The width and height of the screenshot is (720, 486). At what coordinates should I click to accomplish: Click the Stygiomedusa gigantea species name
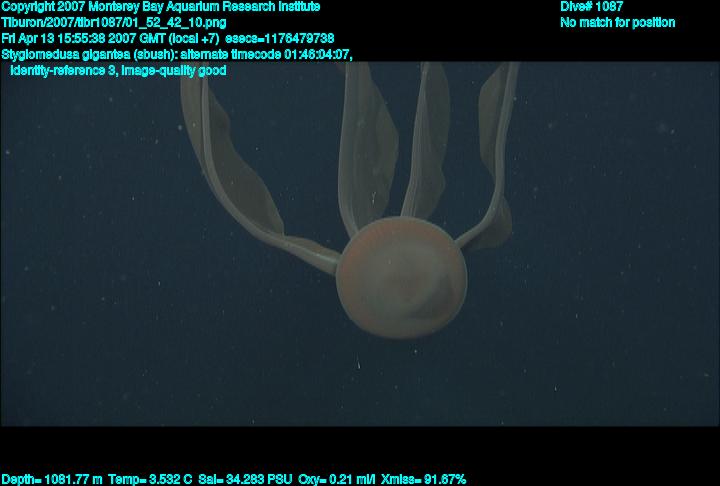pos(68,54)
